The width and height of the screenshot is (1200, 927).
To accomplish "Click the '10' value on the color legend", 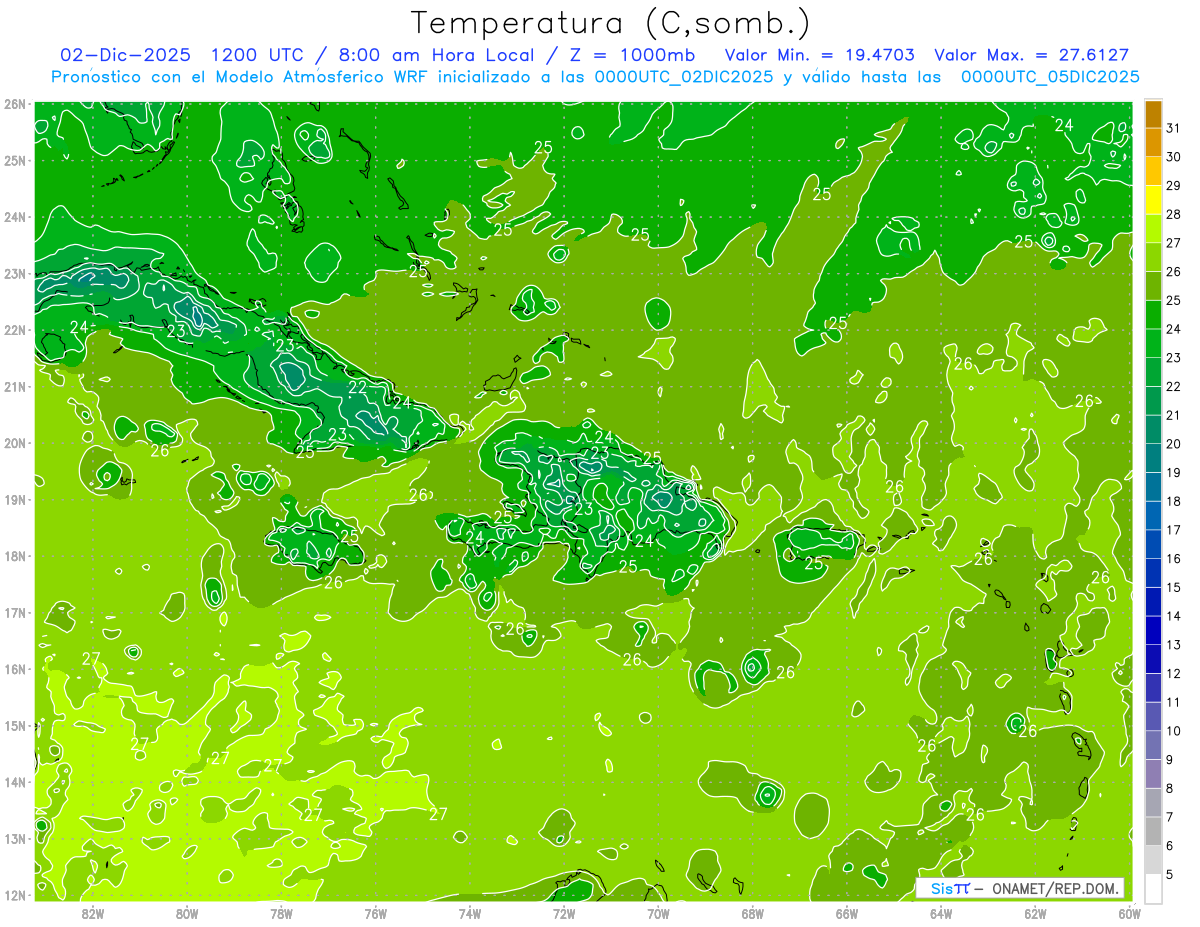I will point(1174,731).
